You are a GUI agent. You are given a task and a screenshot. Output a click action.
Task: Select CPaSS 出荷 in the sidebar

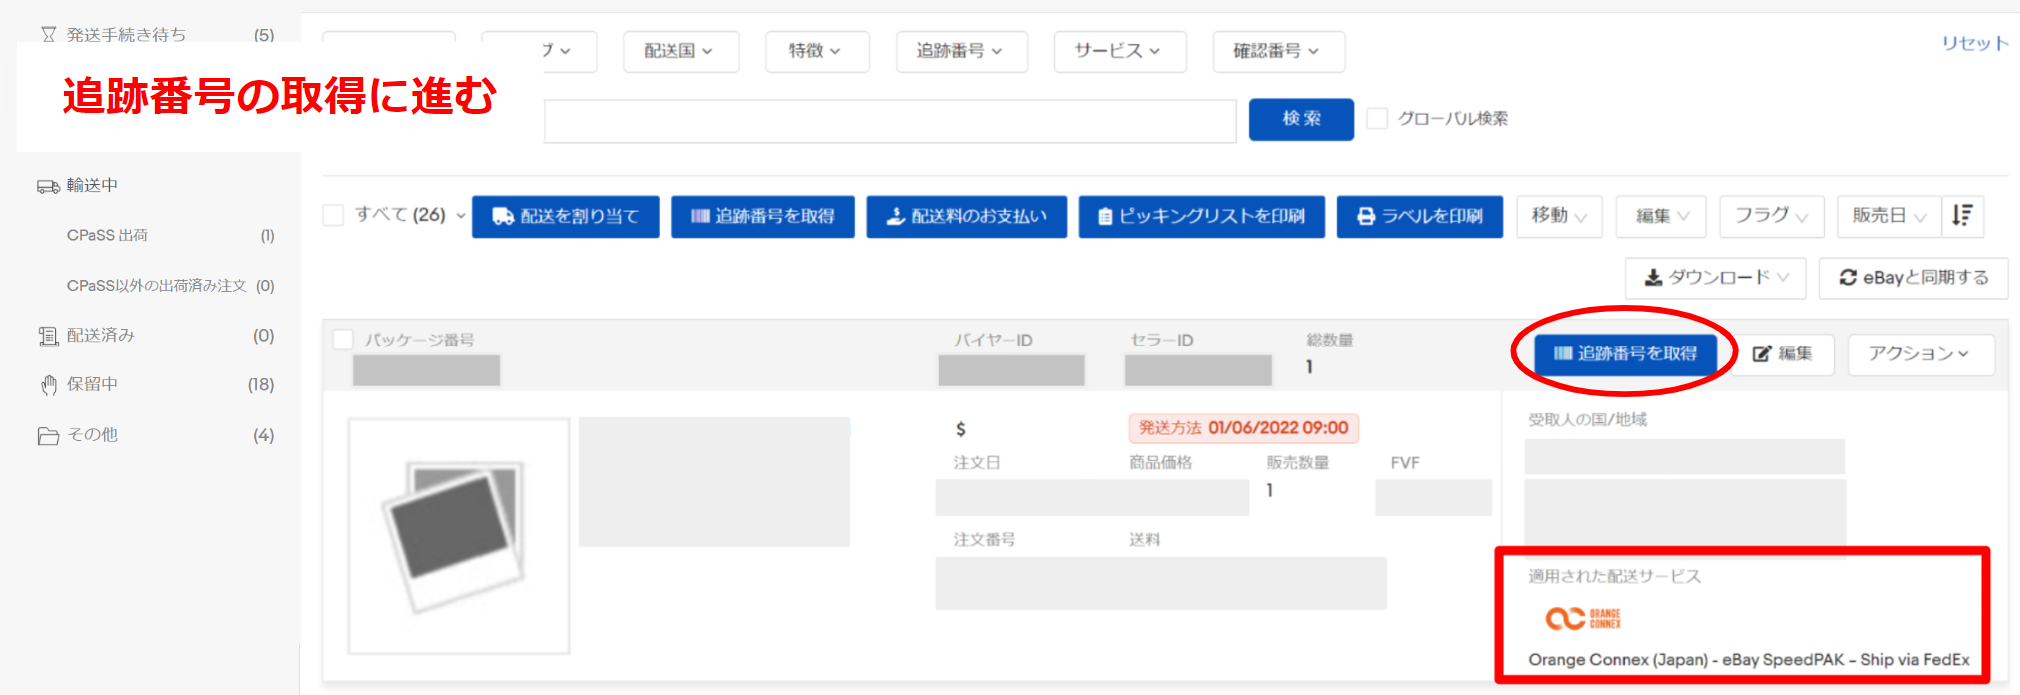(107, 236)
